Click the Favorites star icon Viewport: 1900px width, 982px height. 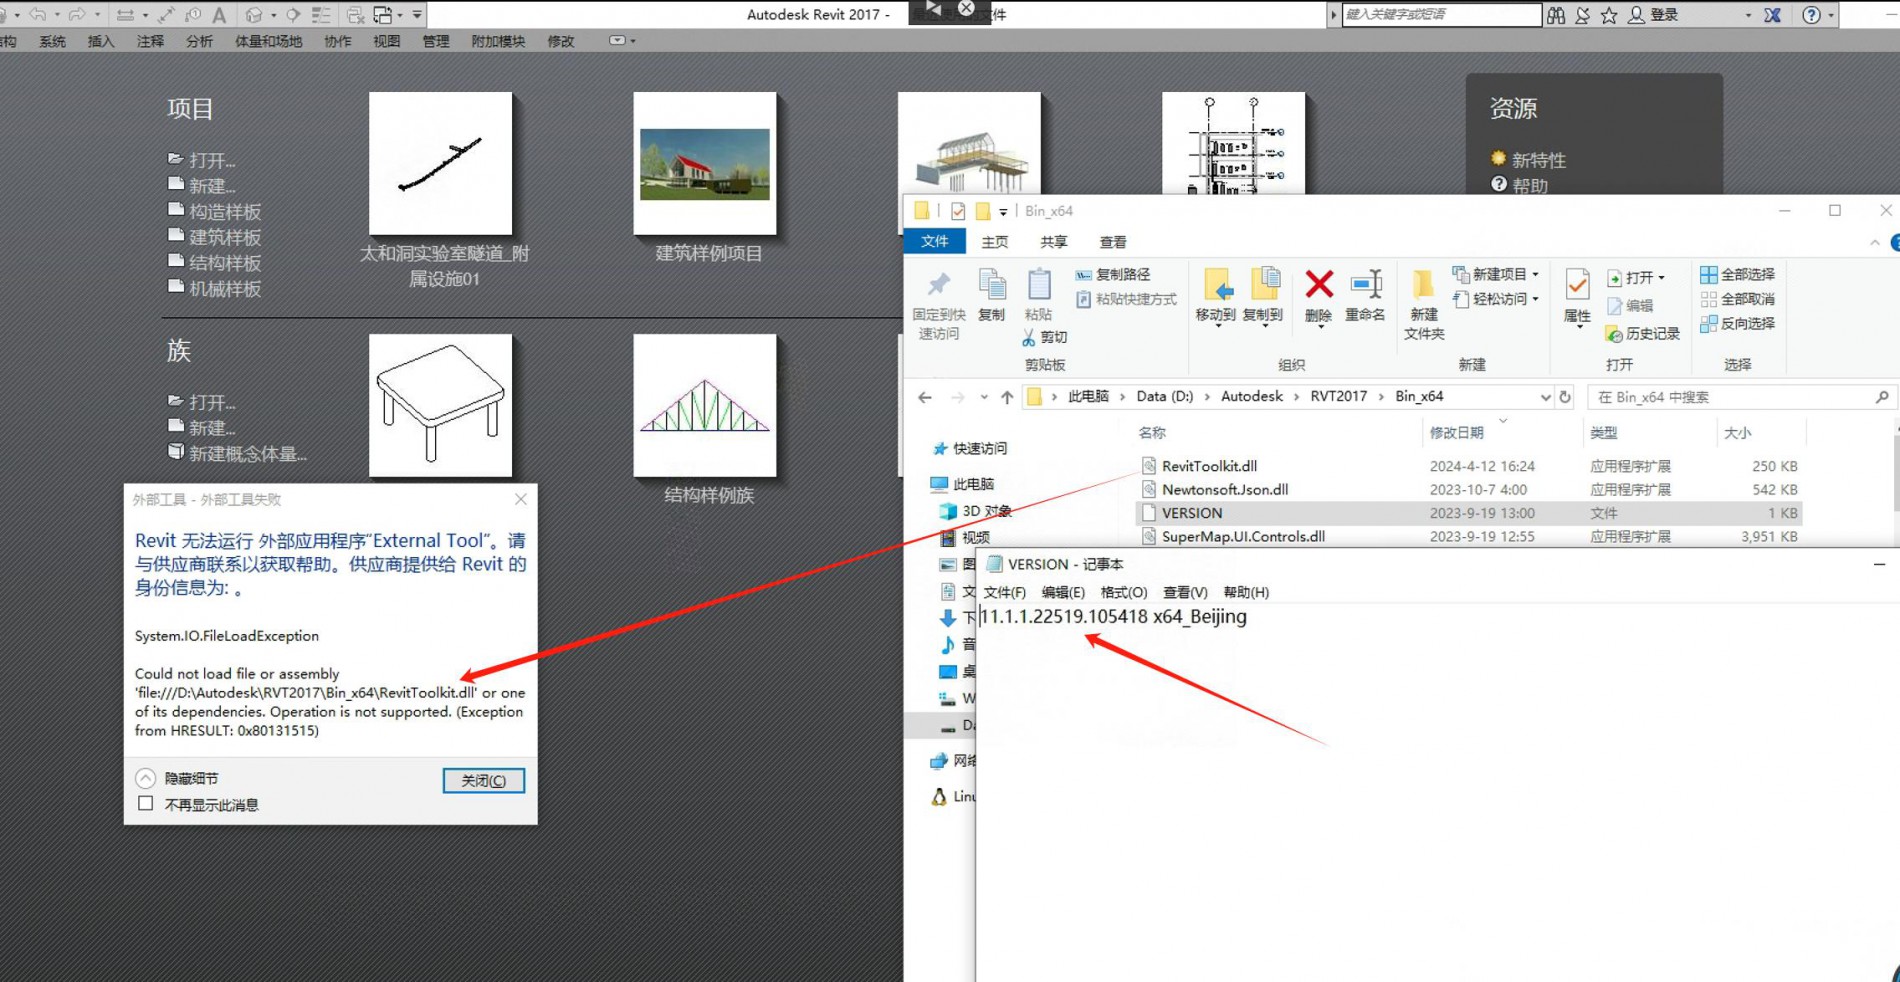coord(1609,15)
